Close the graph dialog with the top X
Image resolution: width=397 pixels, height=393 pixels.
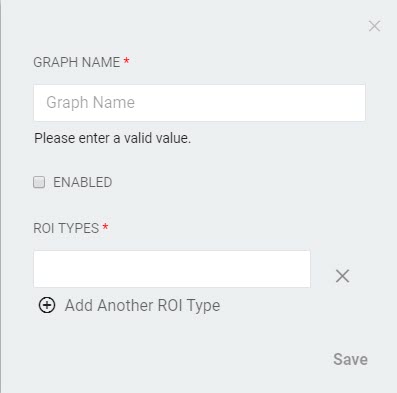pos(375,26)
